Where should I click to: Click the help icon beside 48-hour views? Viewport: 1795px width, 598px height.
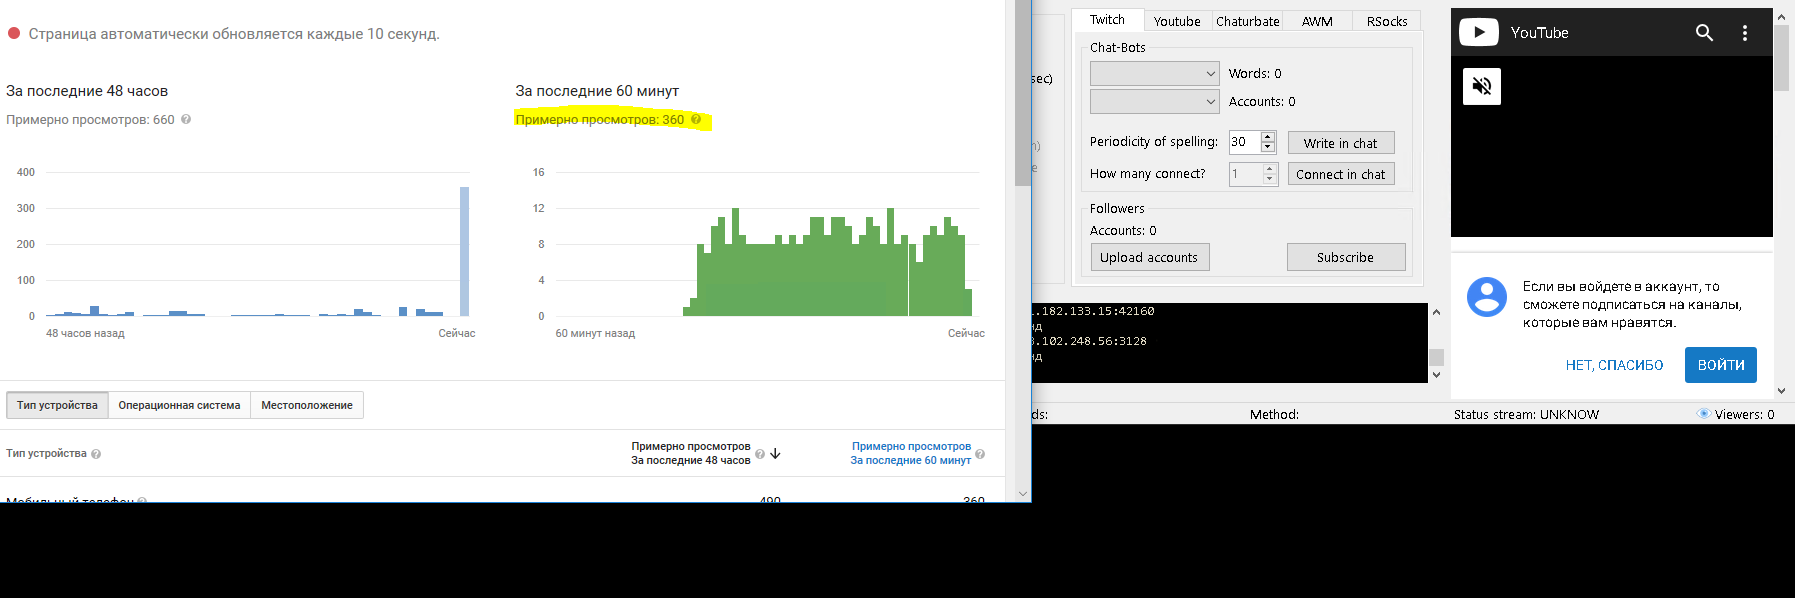pos(186,120)
